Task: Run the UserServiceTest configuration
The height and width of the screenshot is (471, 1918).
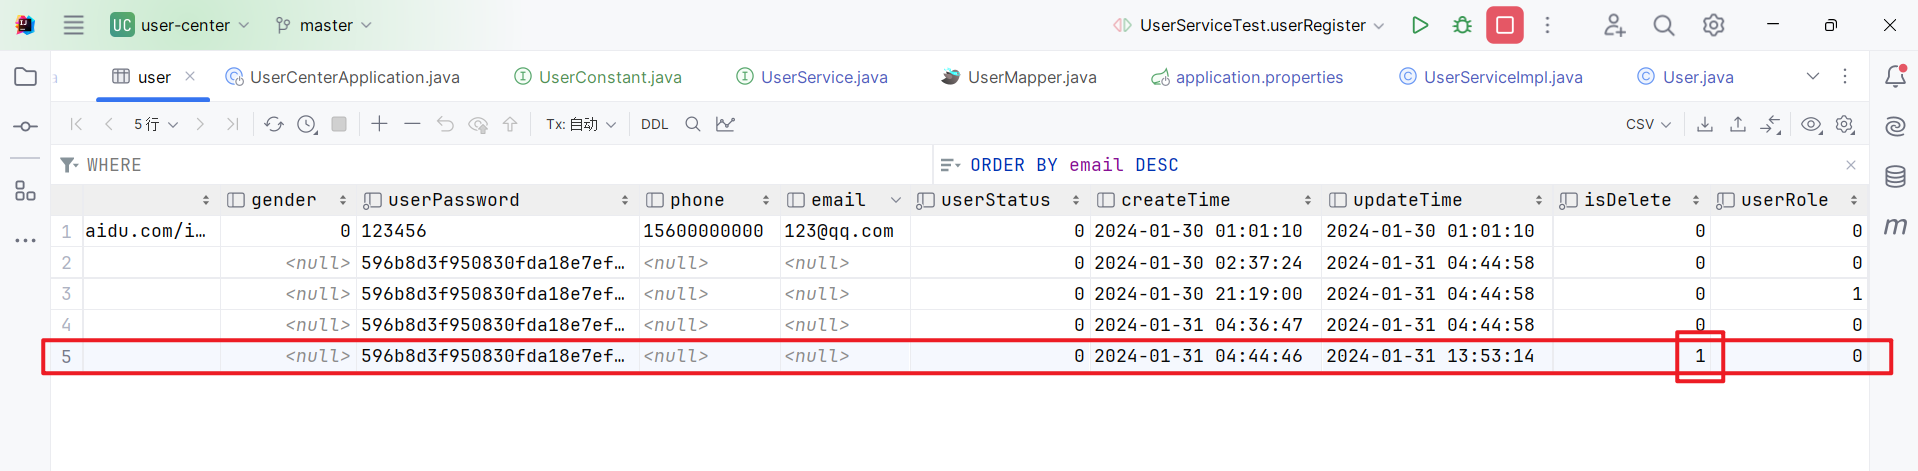Action: coord(1419,25)
